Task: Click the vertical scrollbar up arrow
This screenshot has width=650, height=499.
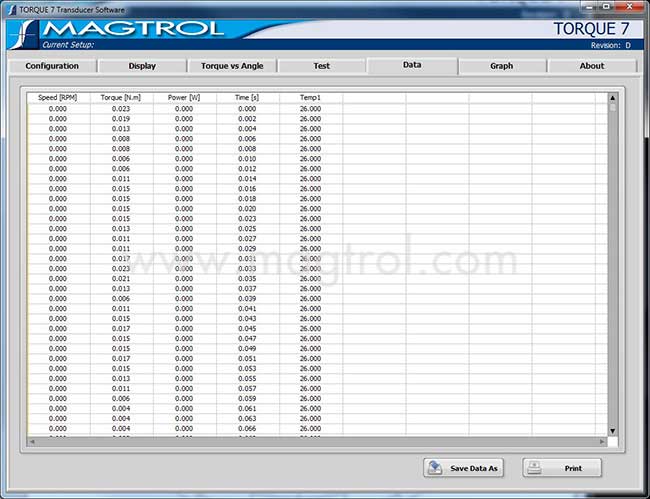Action: [x=612, y=98]
